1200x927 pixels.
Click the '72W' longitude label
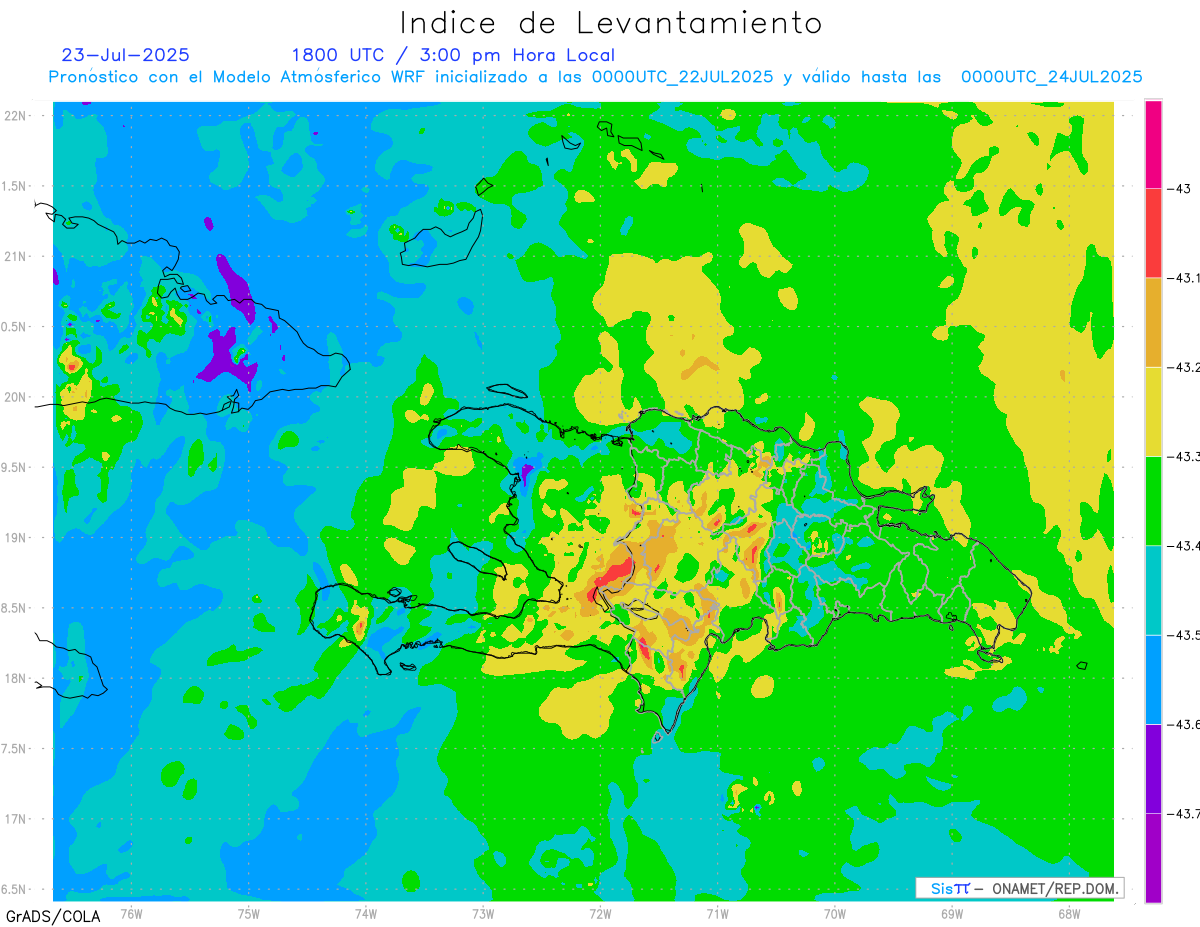(x=600, y=913)
